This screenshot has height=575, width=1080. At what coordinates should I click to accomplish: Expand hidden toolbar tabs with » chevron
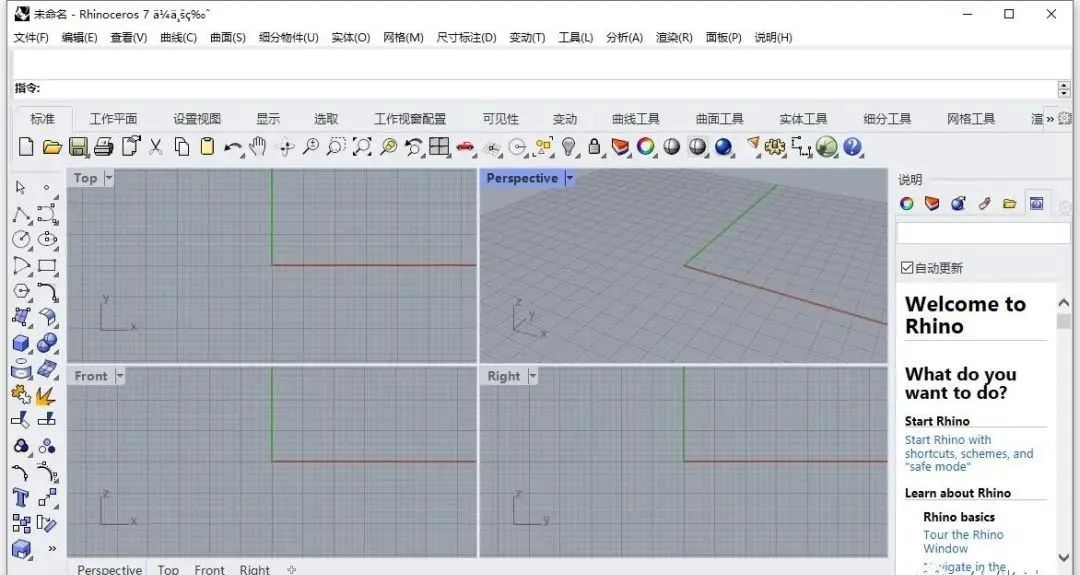click(1050, 118)
